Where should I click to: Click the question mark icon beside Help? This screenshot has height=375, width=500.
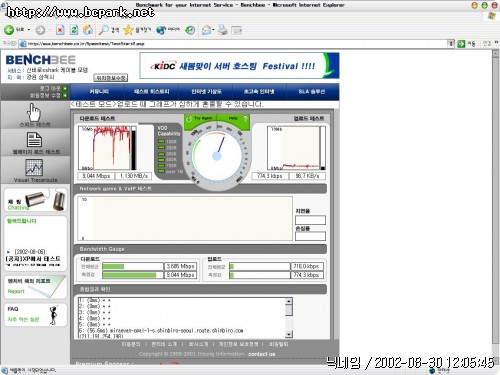click(245, 119)
